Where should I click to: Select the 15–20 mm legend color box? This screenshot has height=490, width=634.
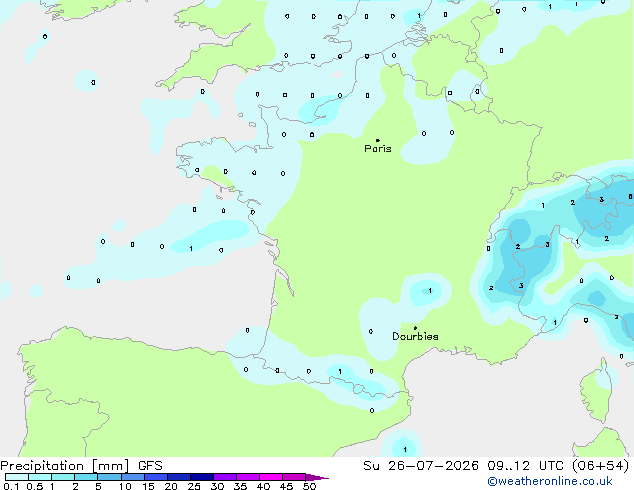click(155, 477)
